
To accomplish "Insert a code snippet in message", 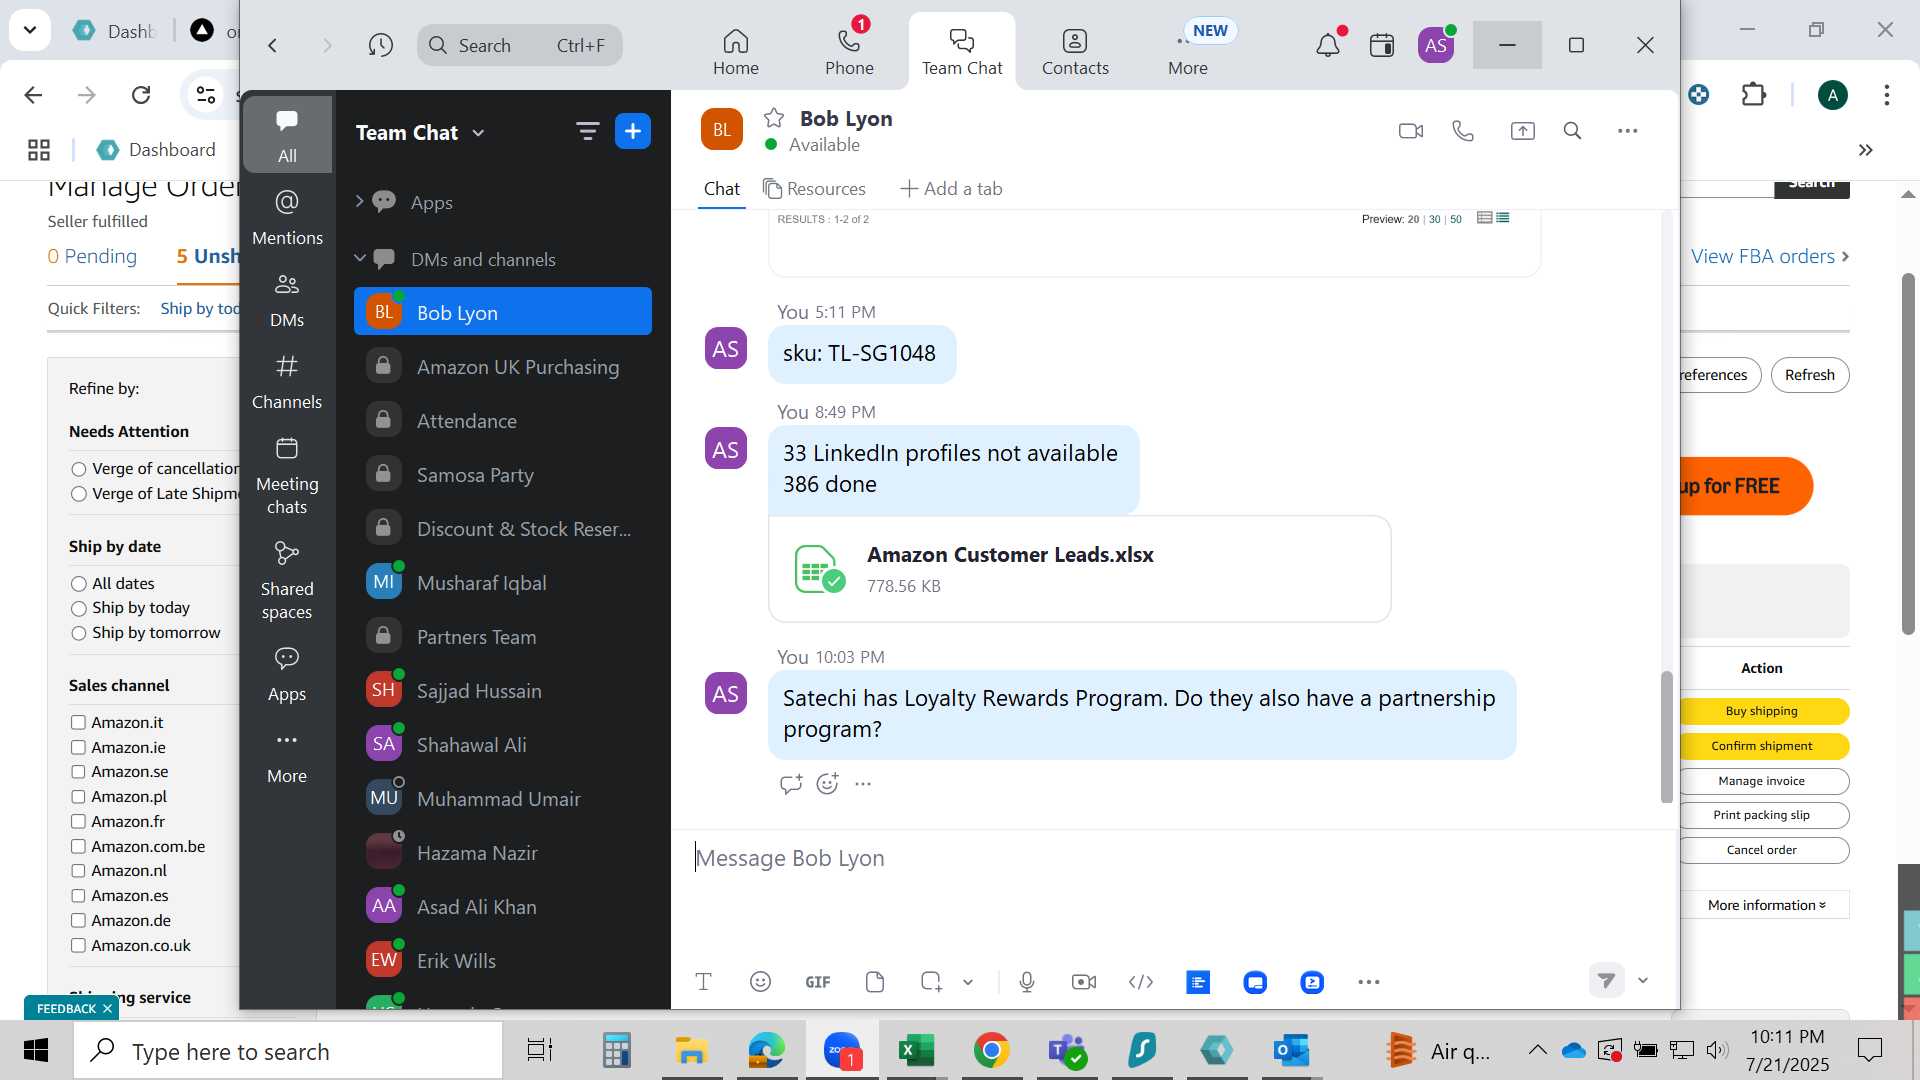I will tap(1141, 982).
